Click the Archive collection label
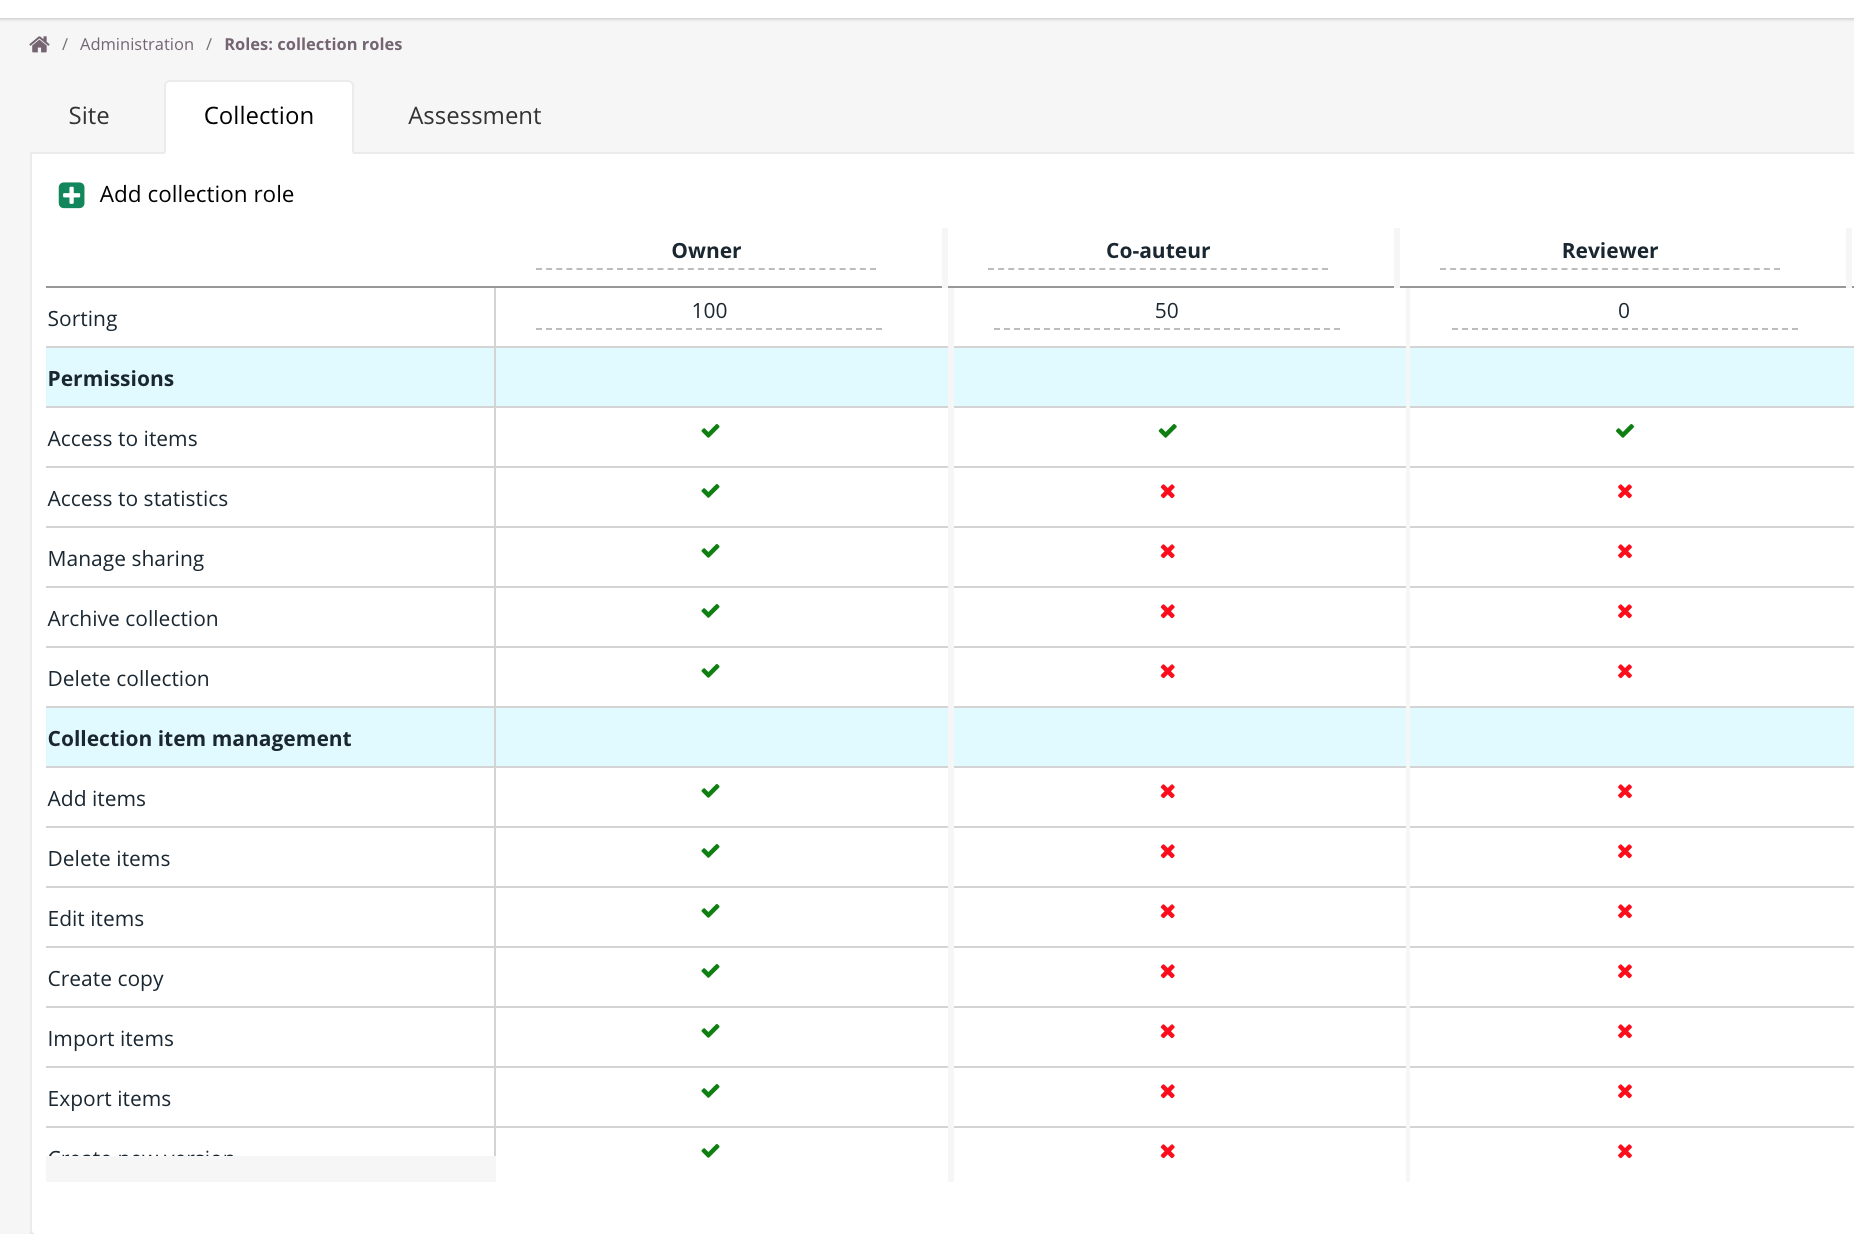Screen dimensions: 1854x1234 (x=133, y=618)
